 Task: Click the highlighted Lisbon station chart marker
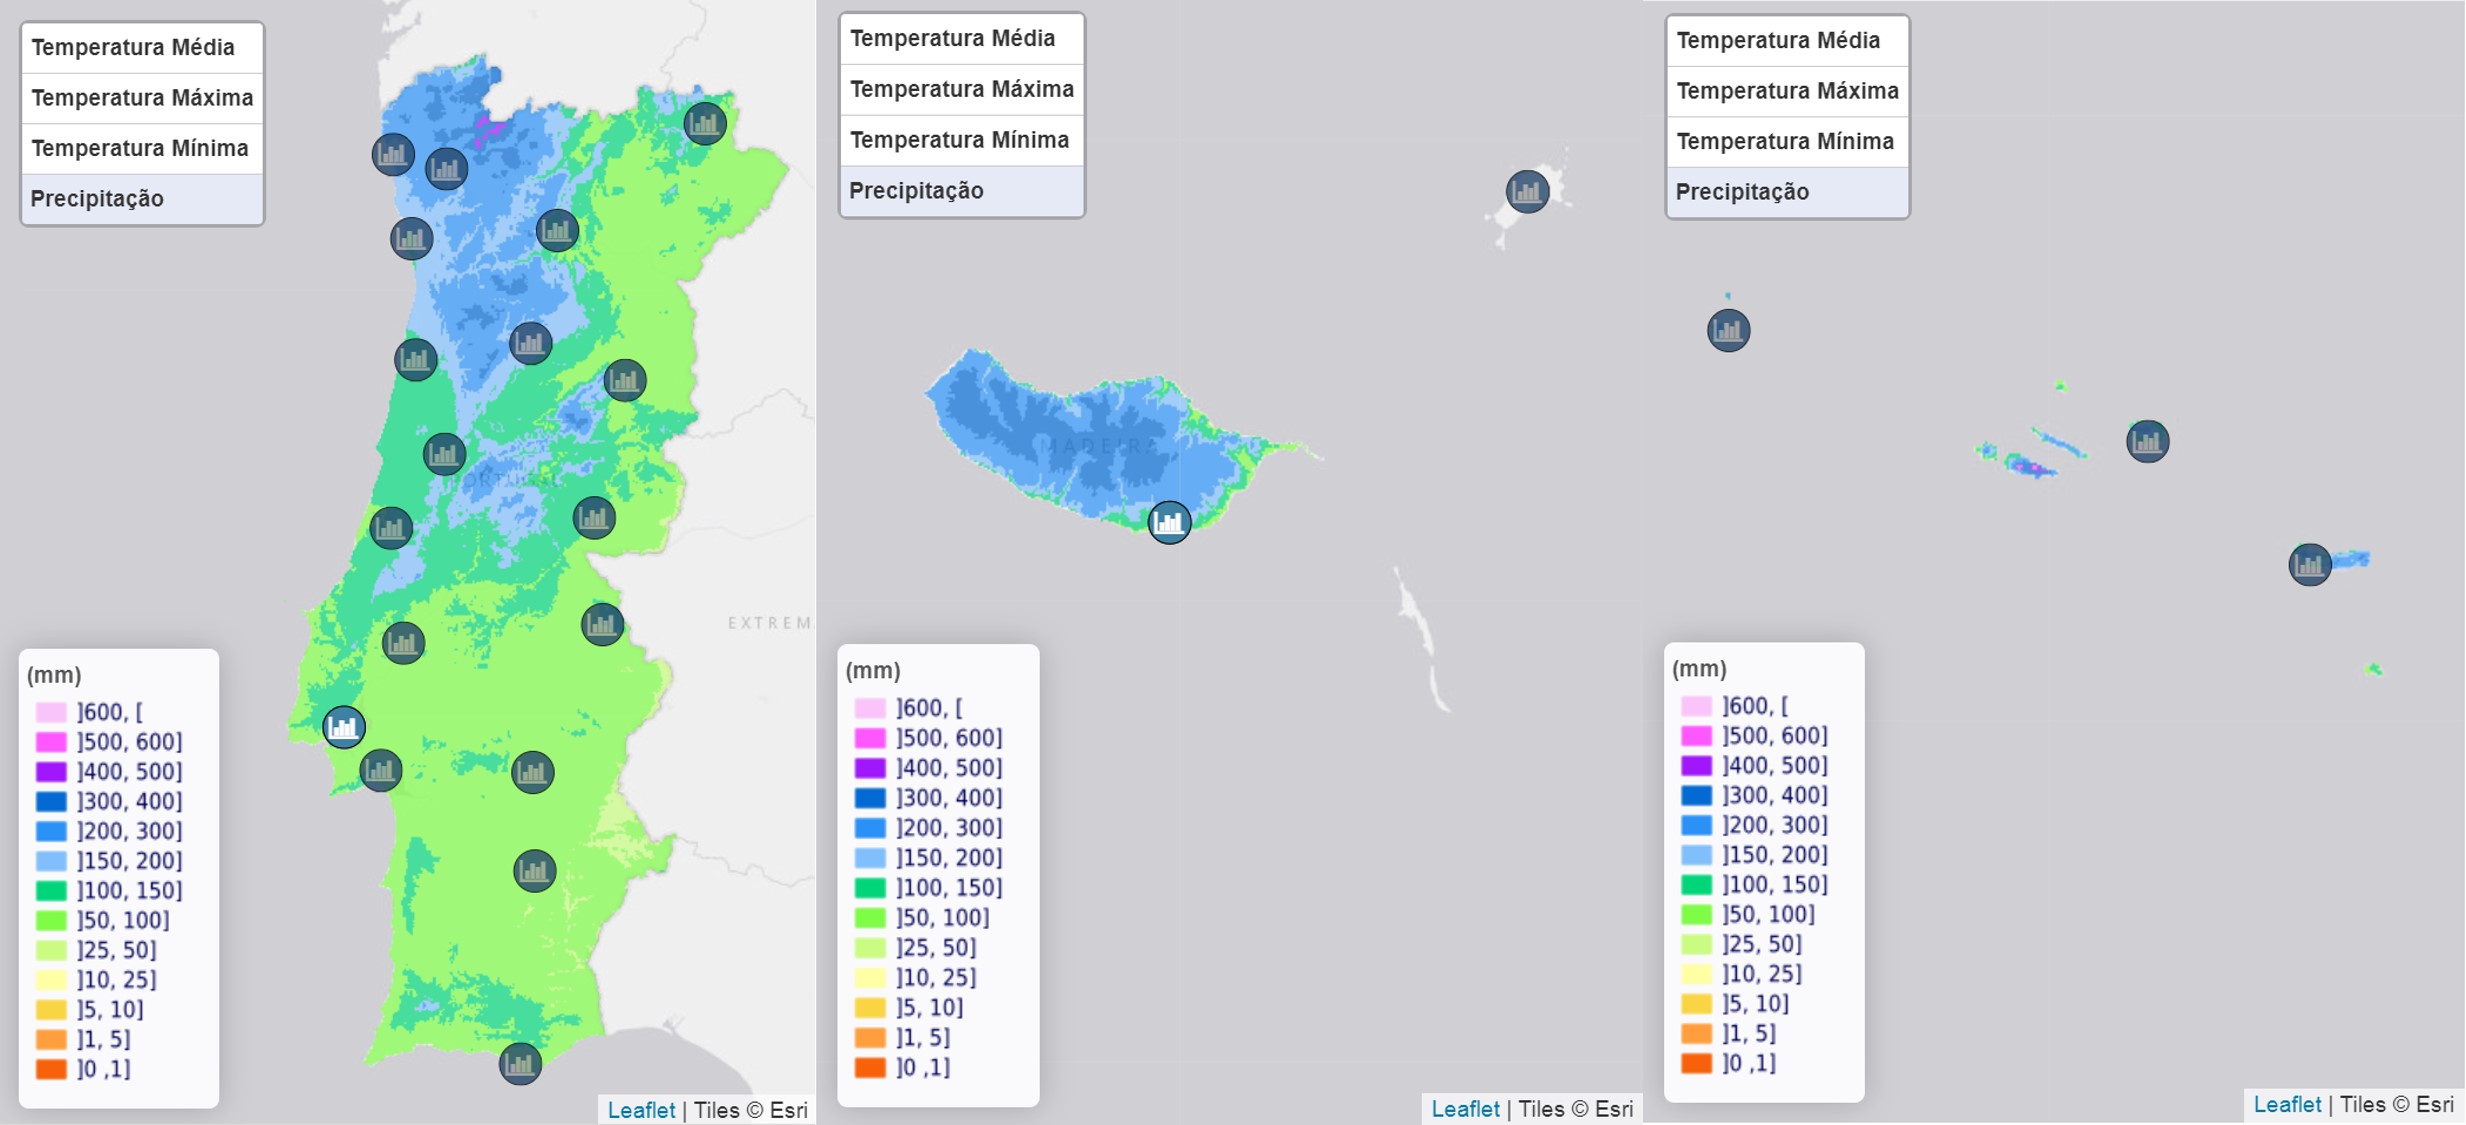point(343,727)
